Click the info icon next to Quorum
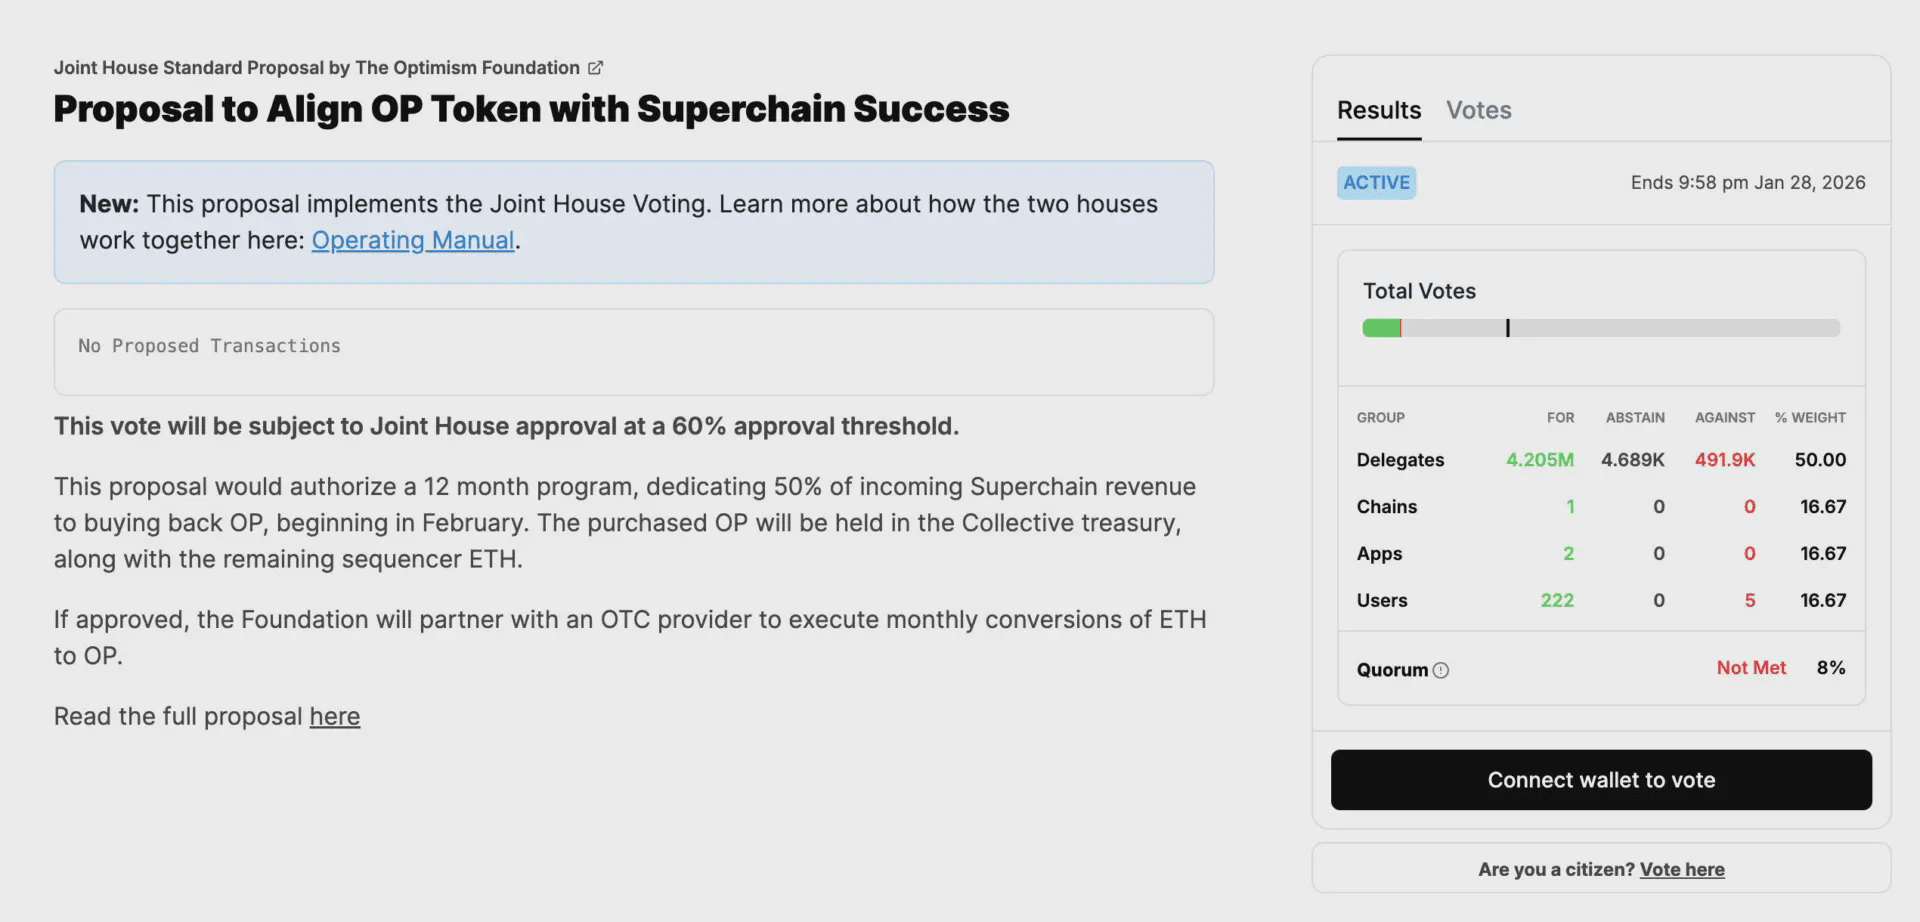Viewport: 1920px width, 922px height. [1442, 671]
